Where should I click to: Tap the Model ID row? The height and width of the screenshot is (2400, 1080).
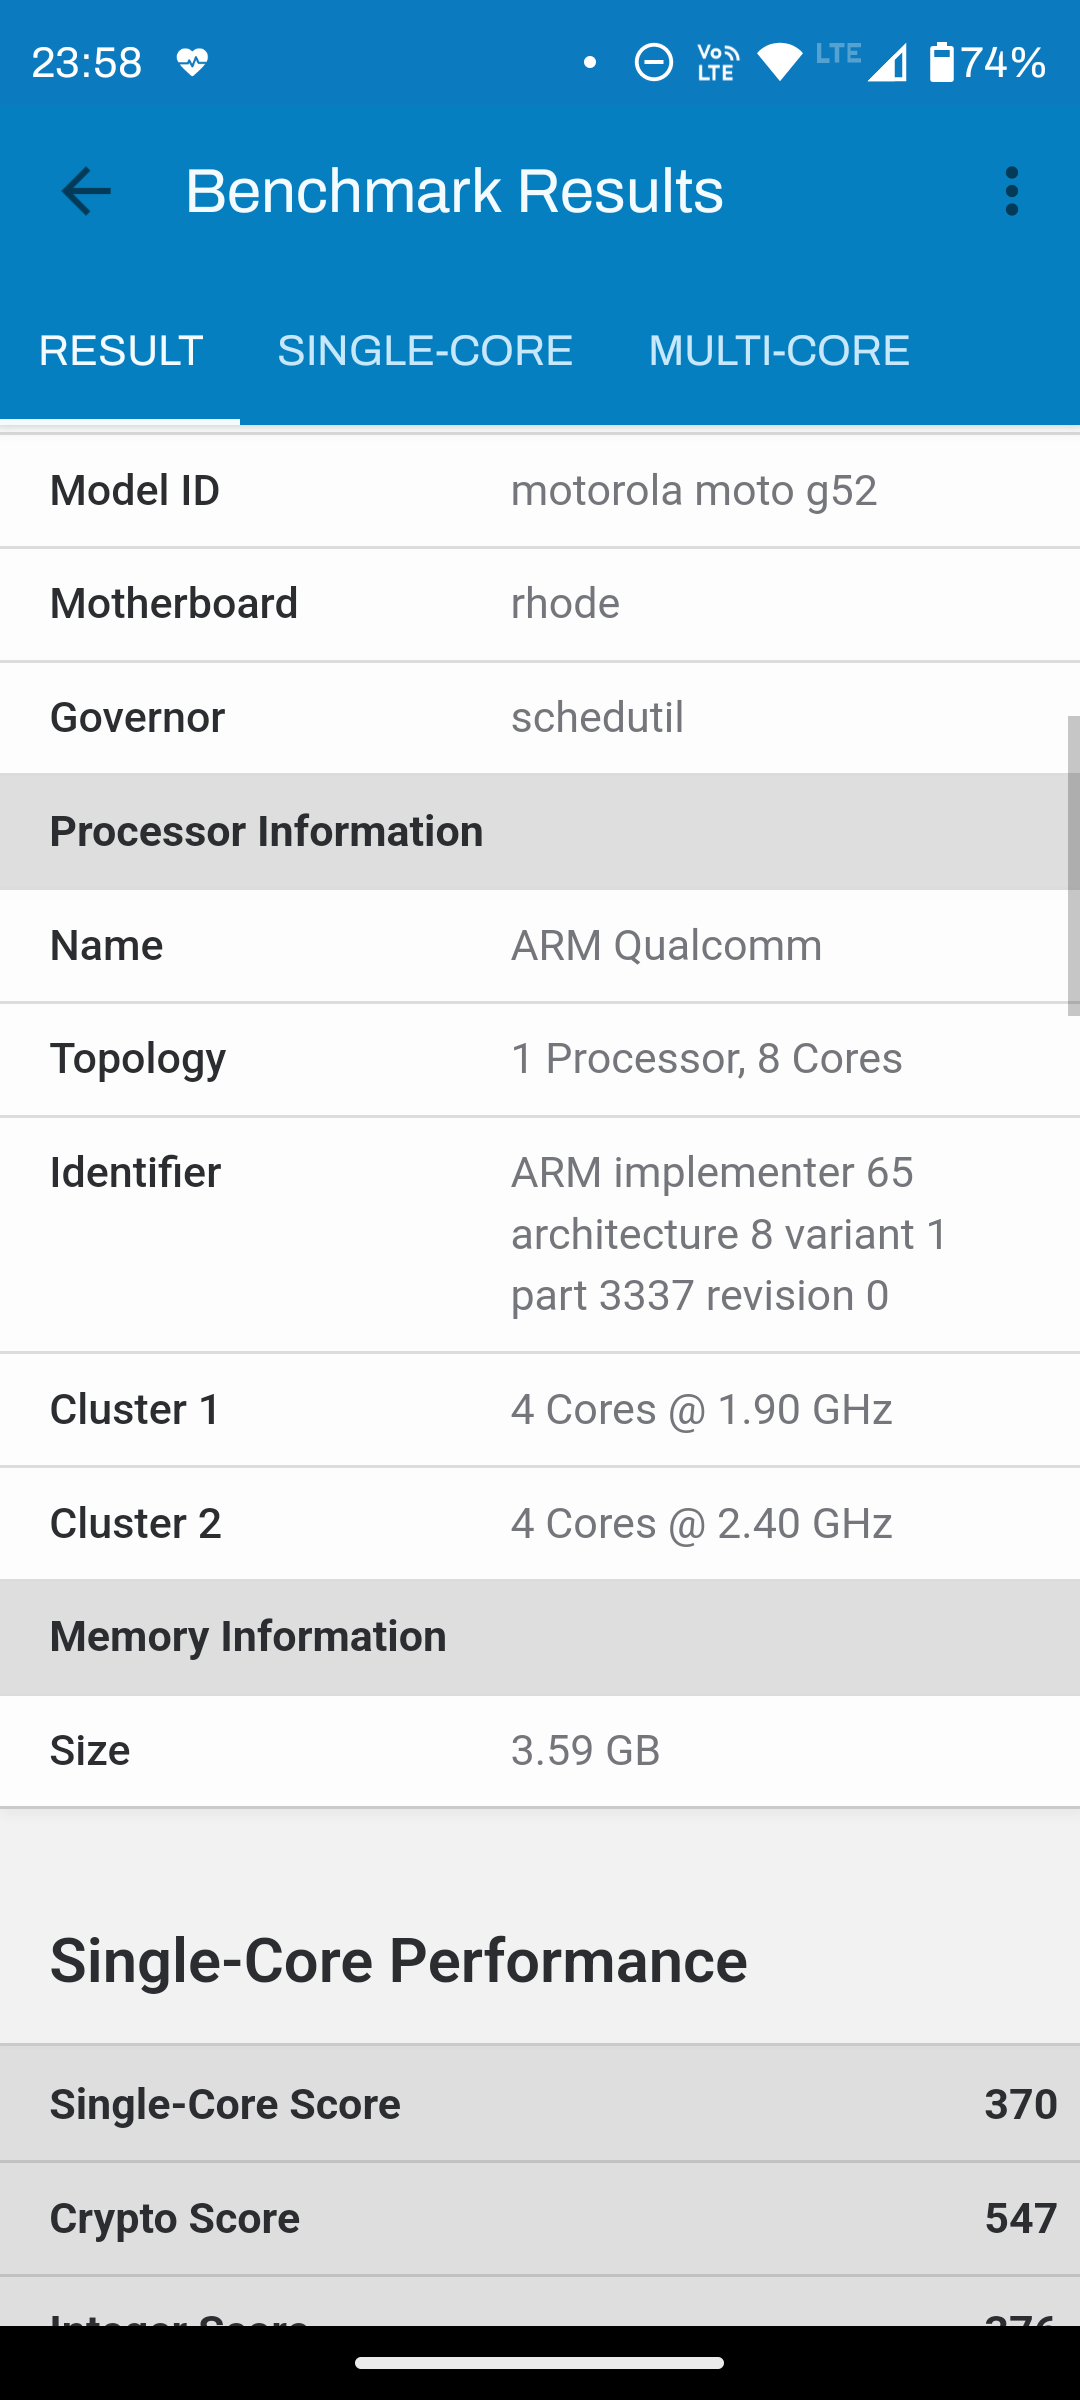(540, 491)
